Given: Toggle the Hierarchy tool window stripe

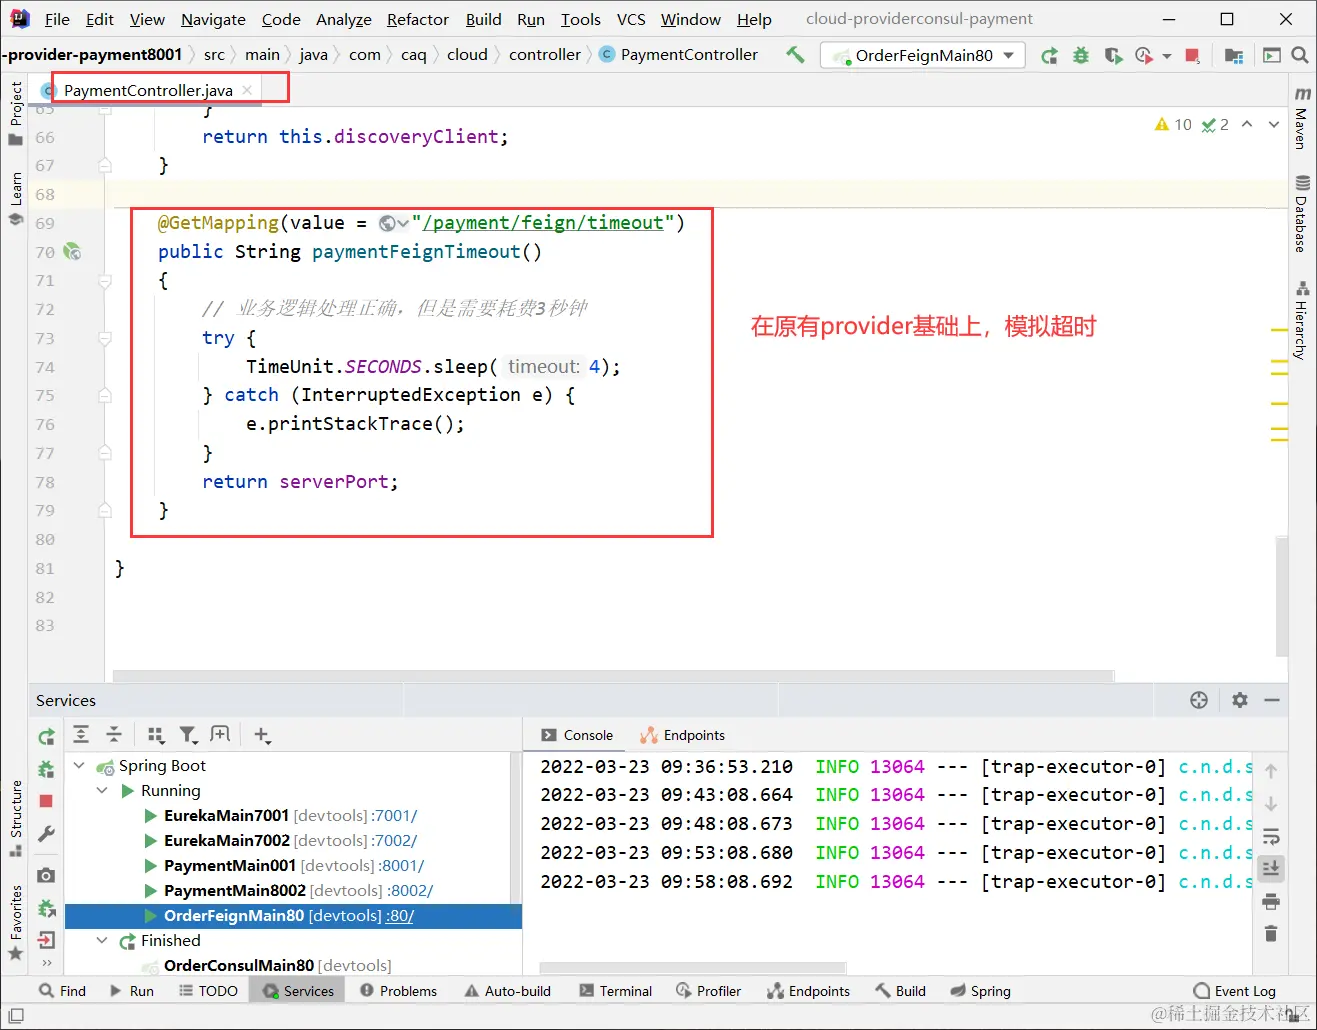Looking at the screenshot, I should coord(1302,321).
